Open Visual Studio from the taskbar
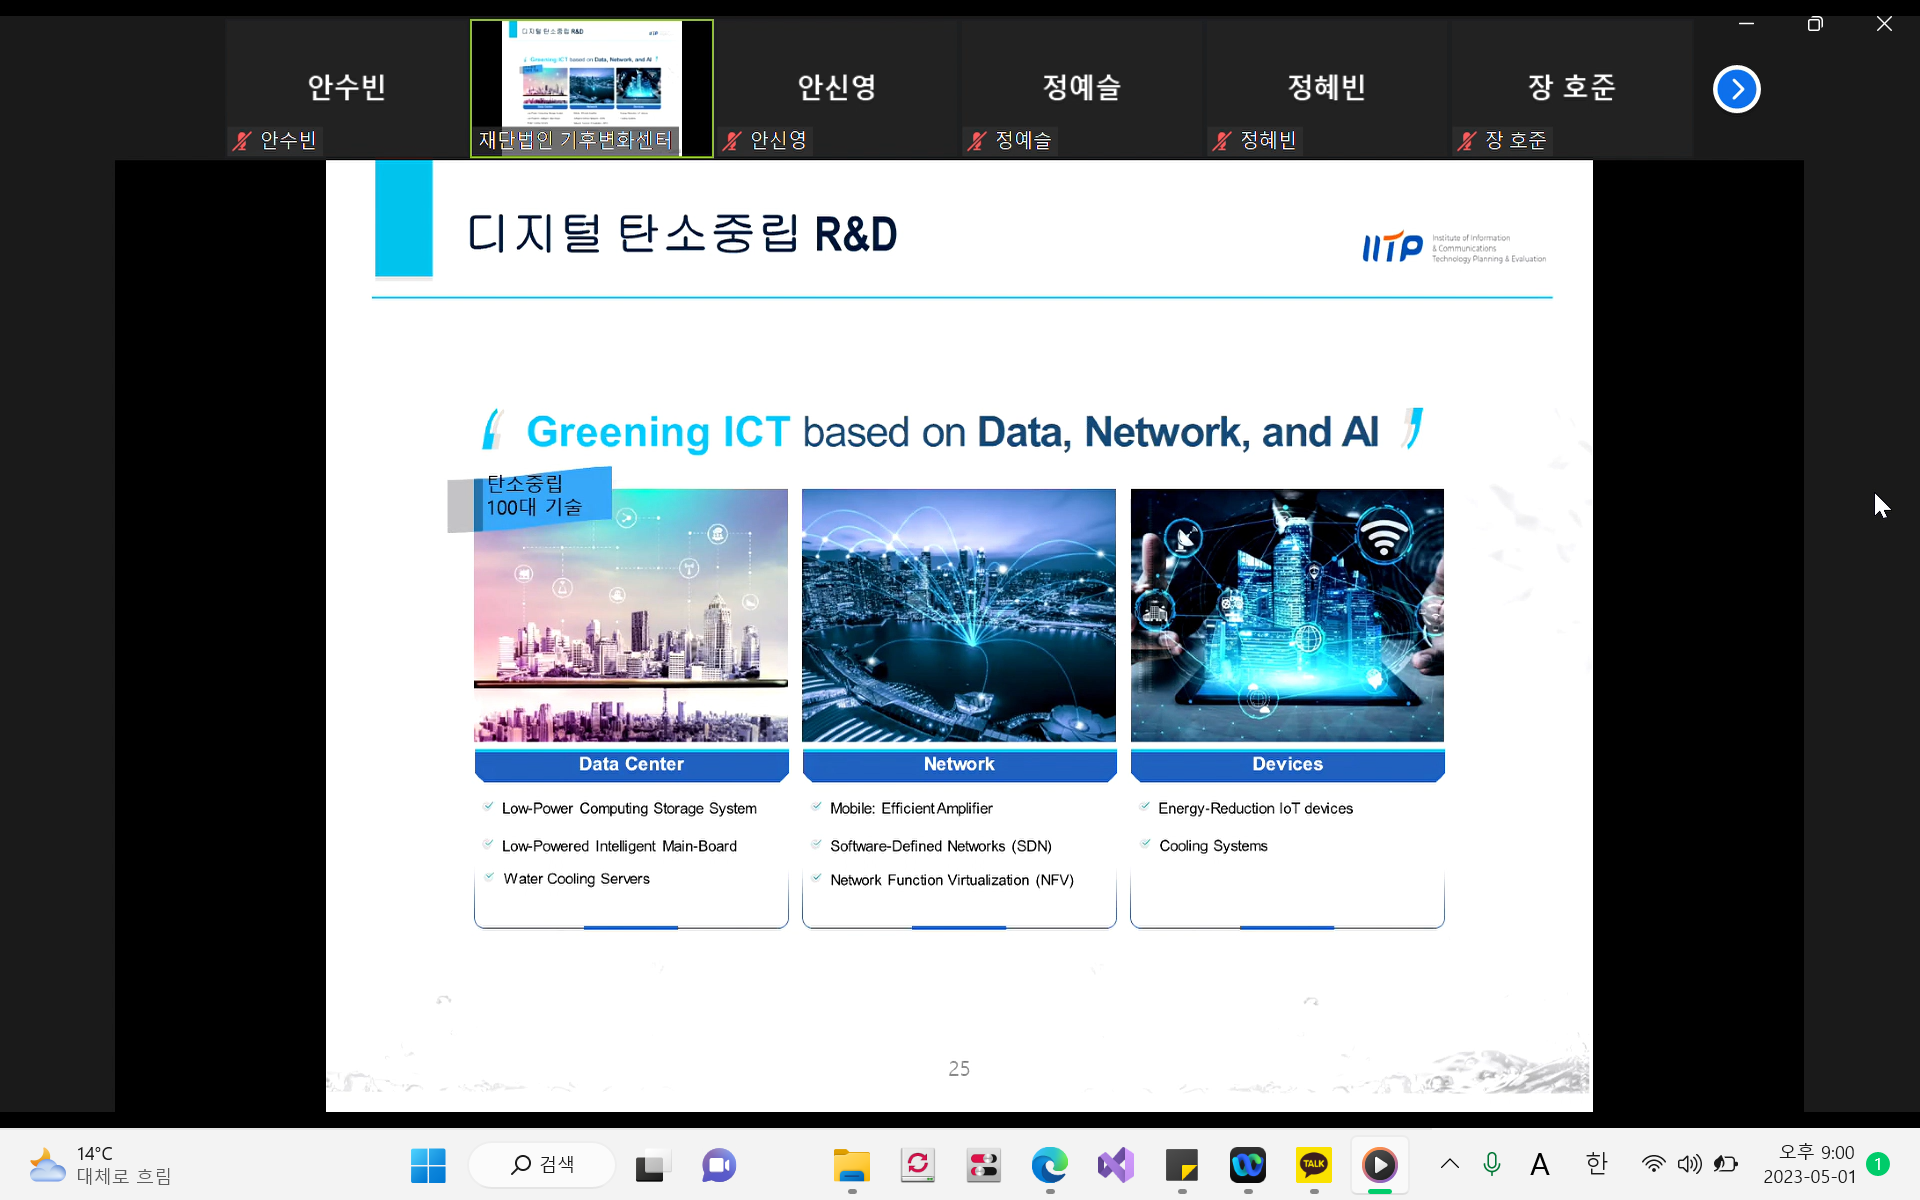The height and width of the screenshot is (1200, 1920). (1115, 1165)
